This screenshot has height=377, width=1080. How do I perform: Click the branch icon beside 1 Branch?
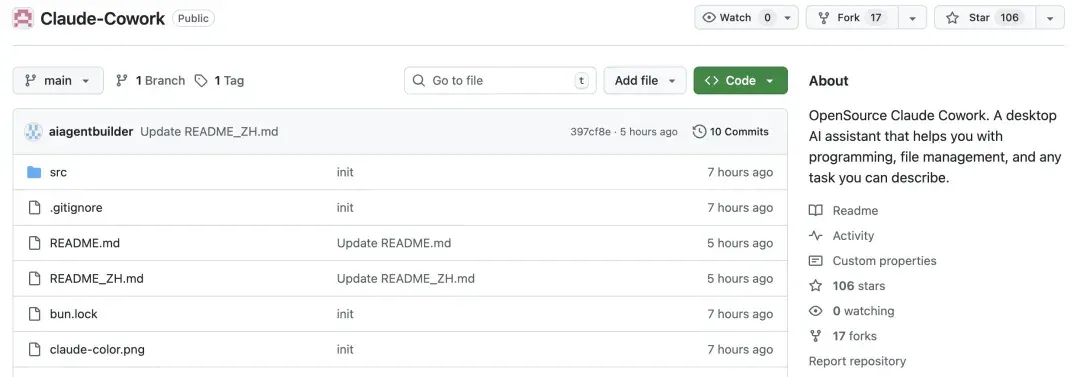tap(122, 81)
